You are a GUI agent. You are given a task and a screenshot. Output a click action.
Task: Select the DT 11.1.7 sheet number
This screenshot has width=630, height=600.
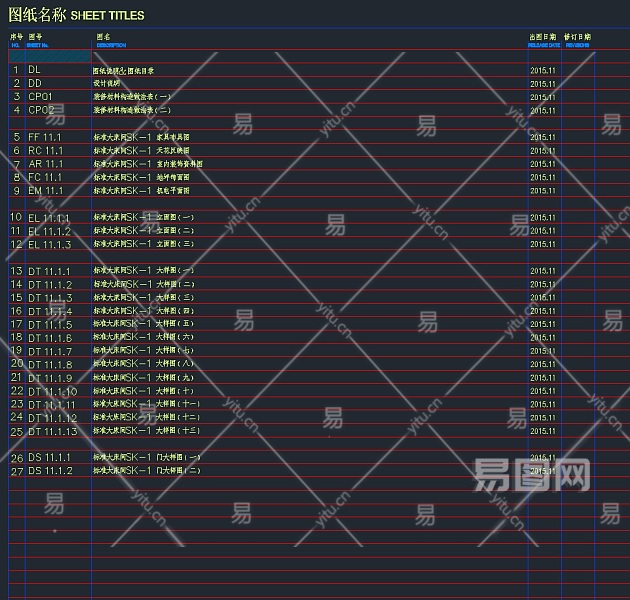50,351
